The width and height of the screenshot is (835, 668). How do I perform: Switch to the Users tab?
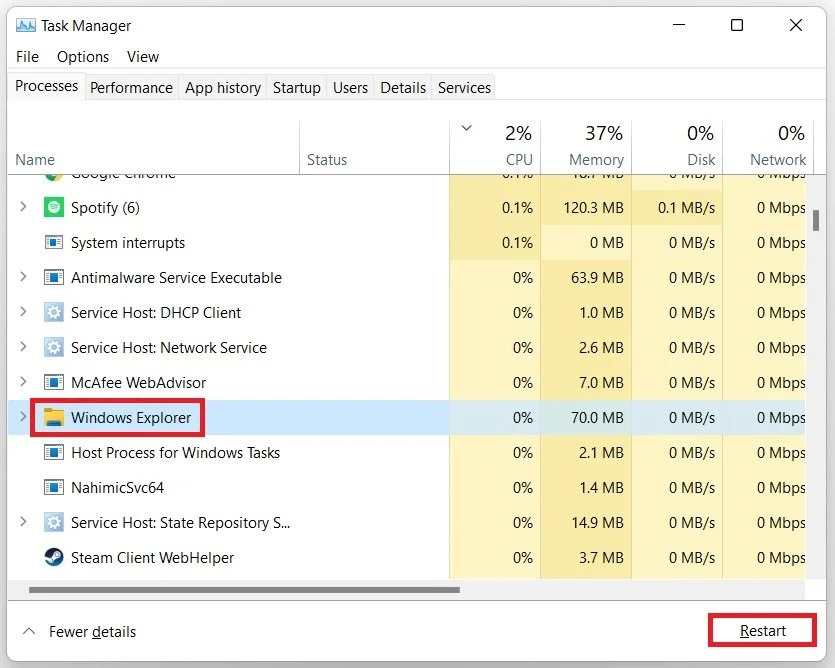(350, 88)
